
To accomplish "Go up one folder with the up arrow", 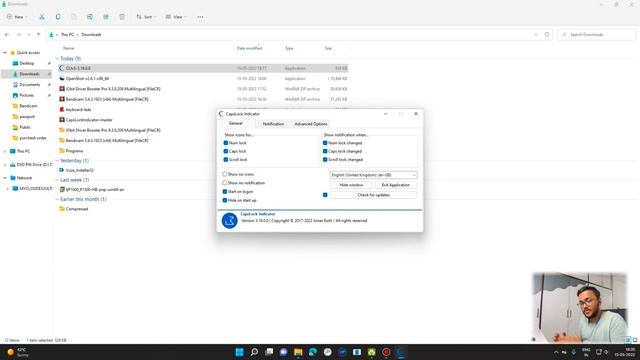I will click(x=38, y=35).
